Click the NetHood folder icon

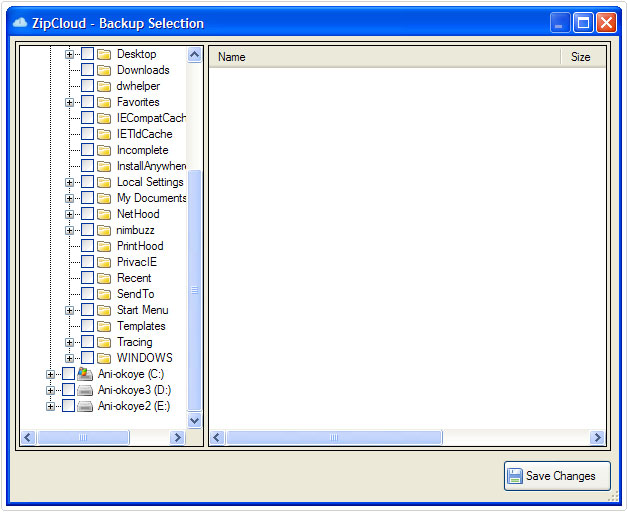pyautogui.click(x=104, y=214)
